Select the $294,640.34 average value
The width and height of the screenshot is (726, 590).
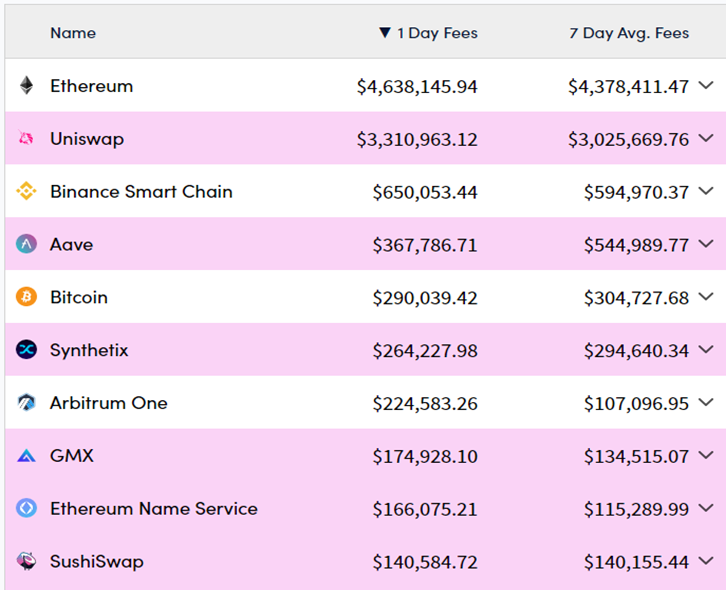pyautogui.click(x=636, y=351)
